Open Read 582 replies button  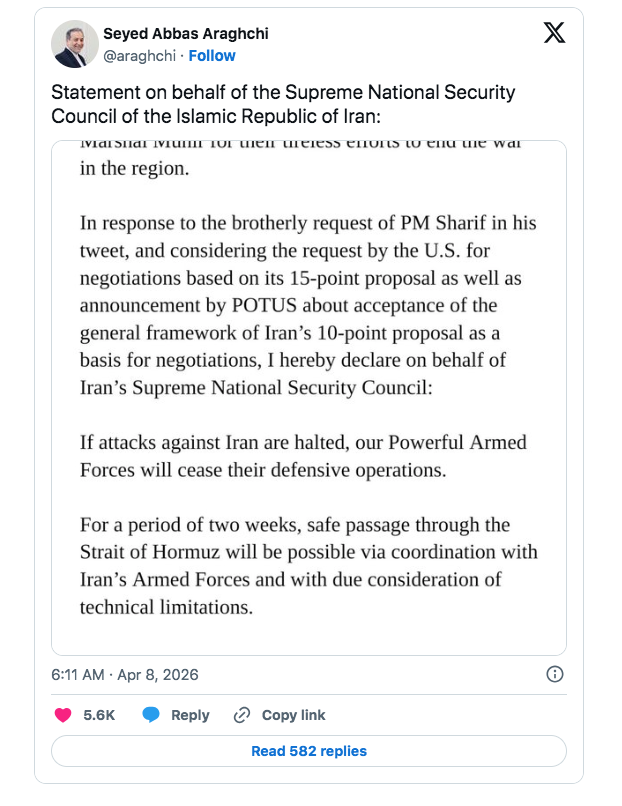(309, 751)
